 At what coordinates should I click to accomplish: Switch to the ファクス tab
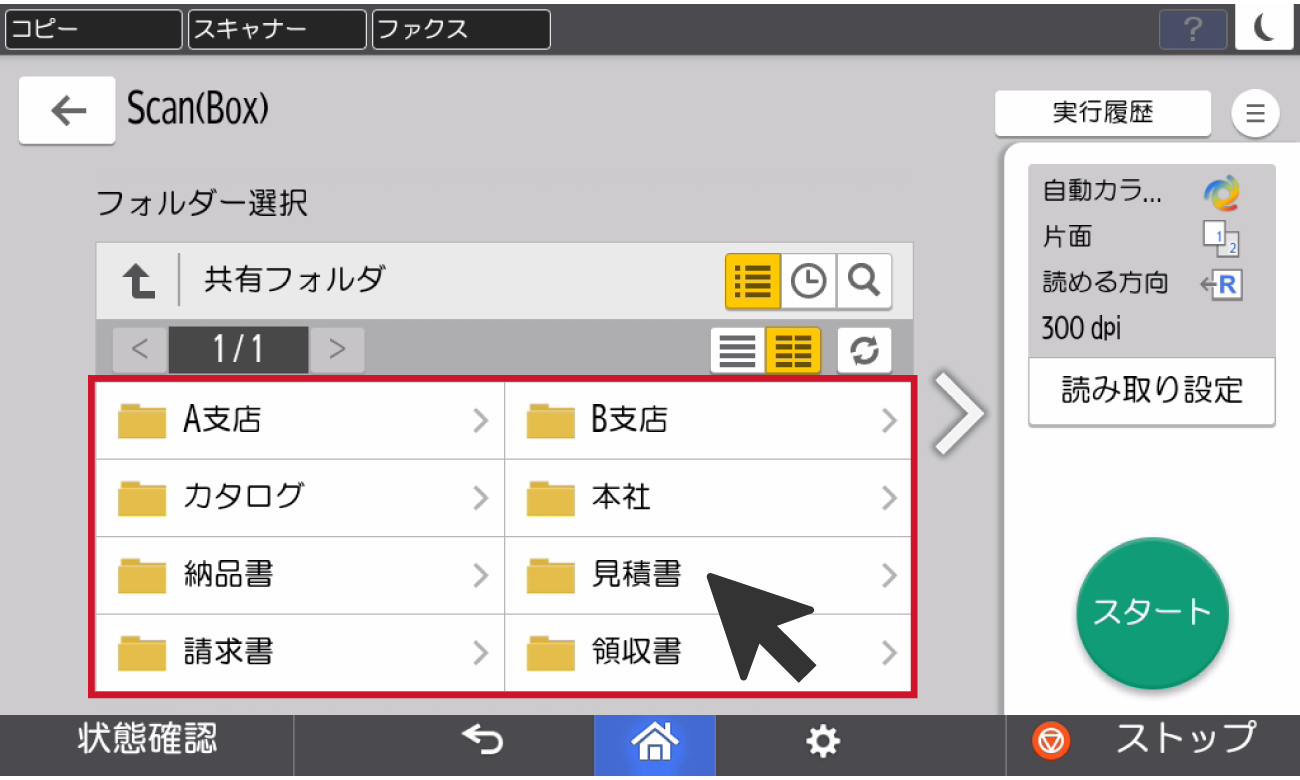[461, 29]
